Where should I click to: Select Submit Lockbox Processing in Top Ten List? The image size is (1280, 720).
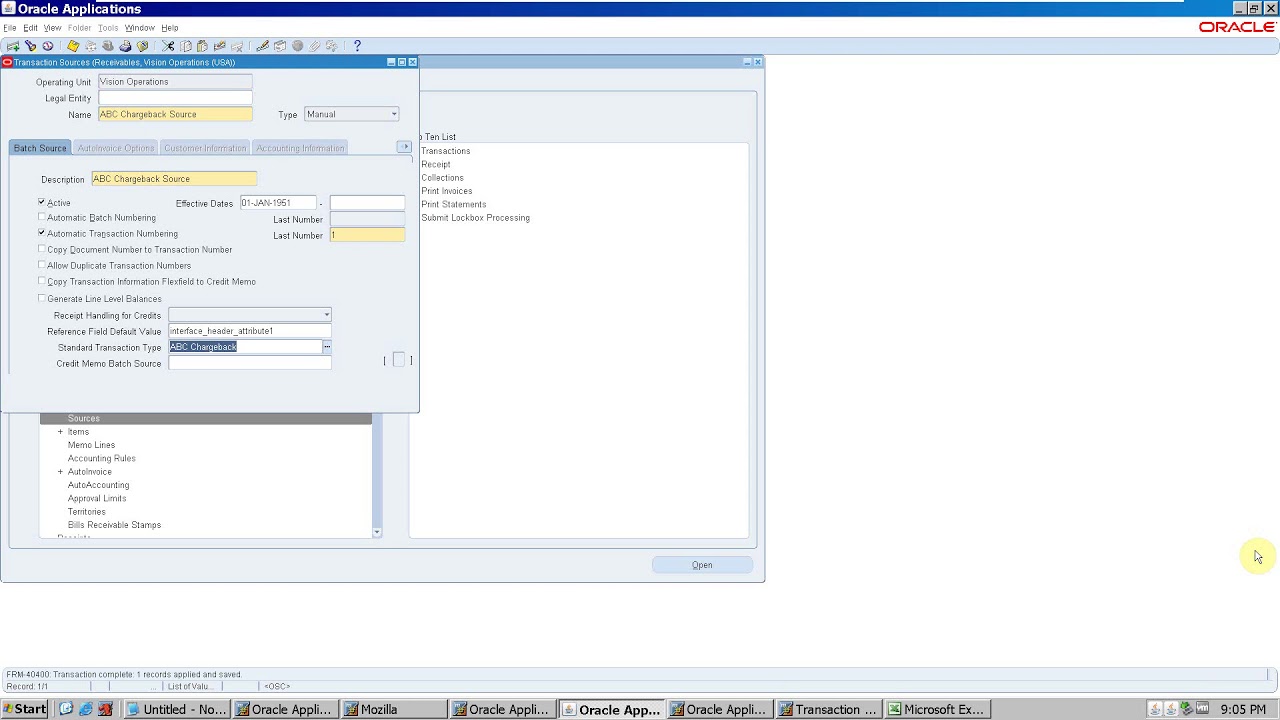coord(475,218)
